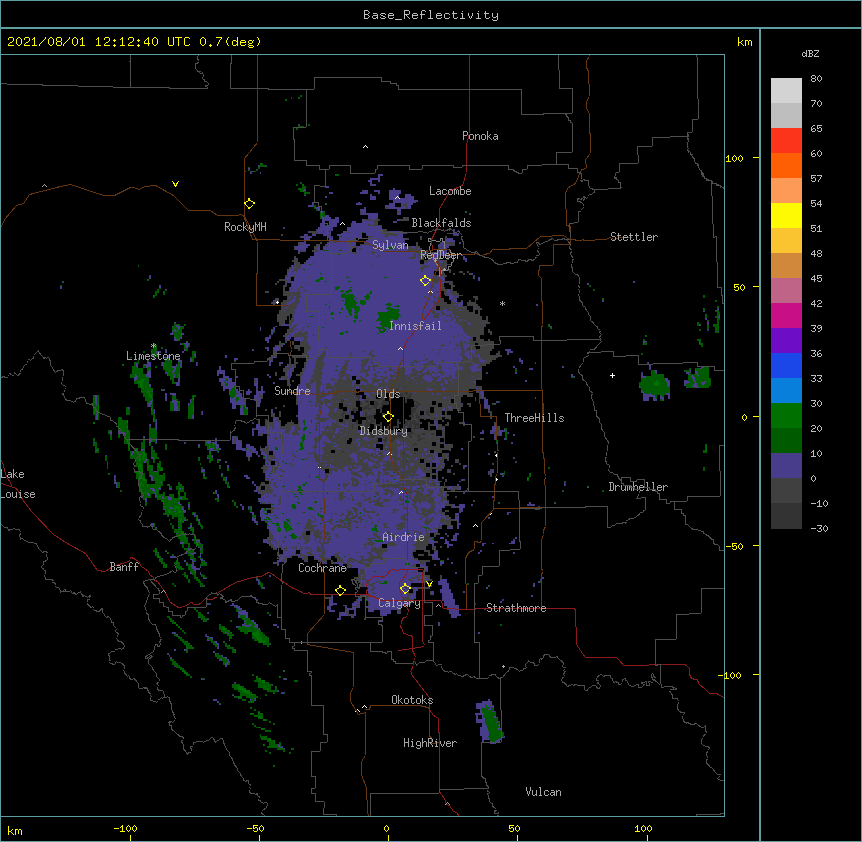Click the red 65-60 dBZ legend swatch
This screenshot has height=842, width=862.
point(786,141)
